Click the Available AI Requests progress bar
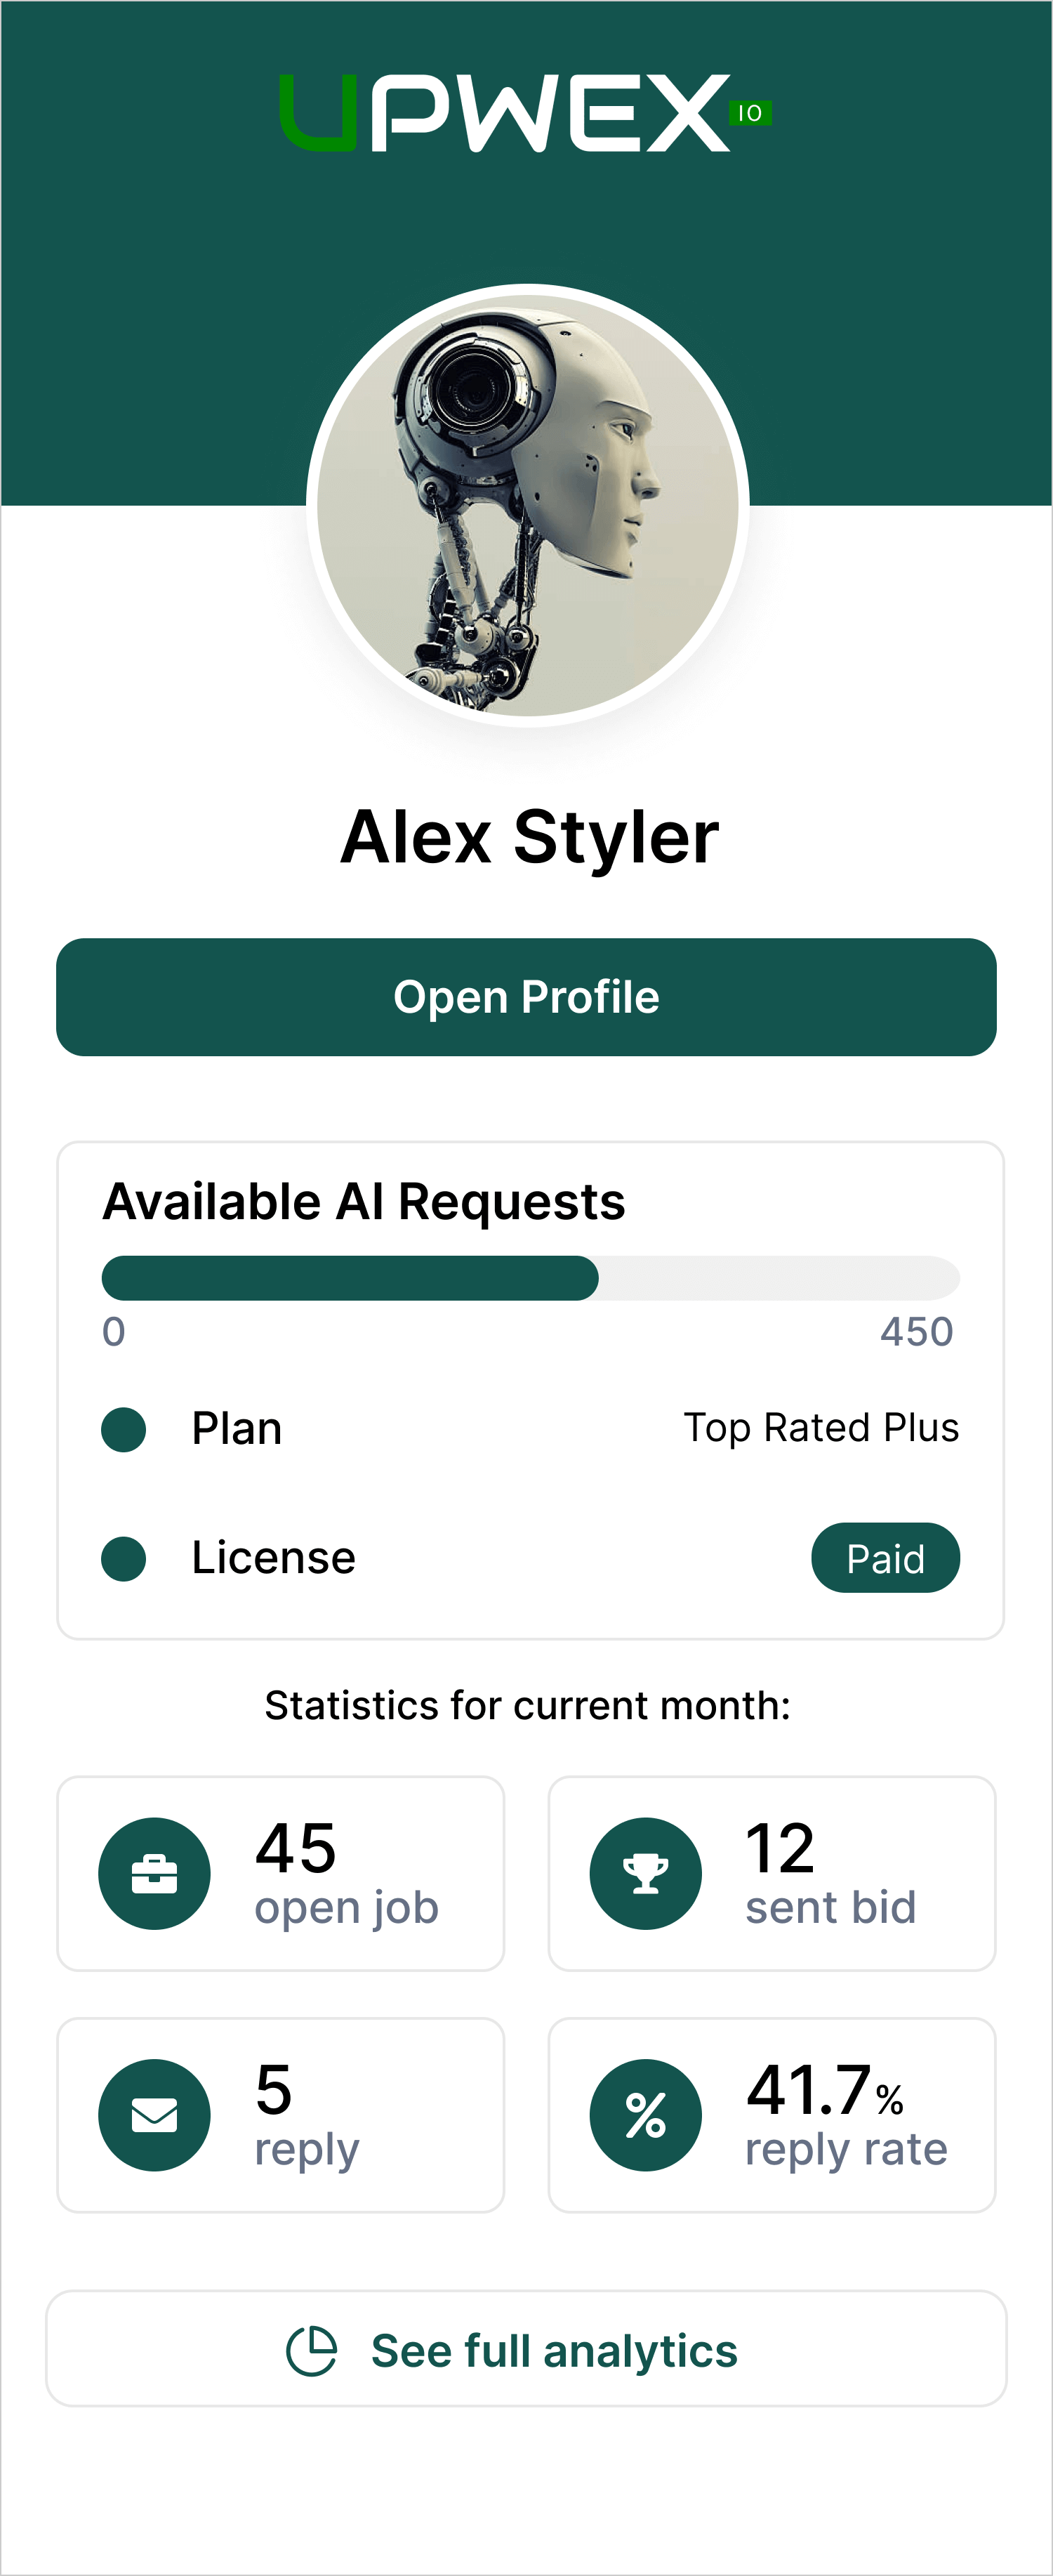Viewport: 1053px width, 2576px height. click(x=530, y=1278)
